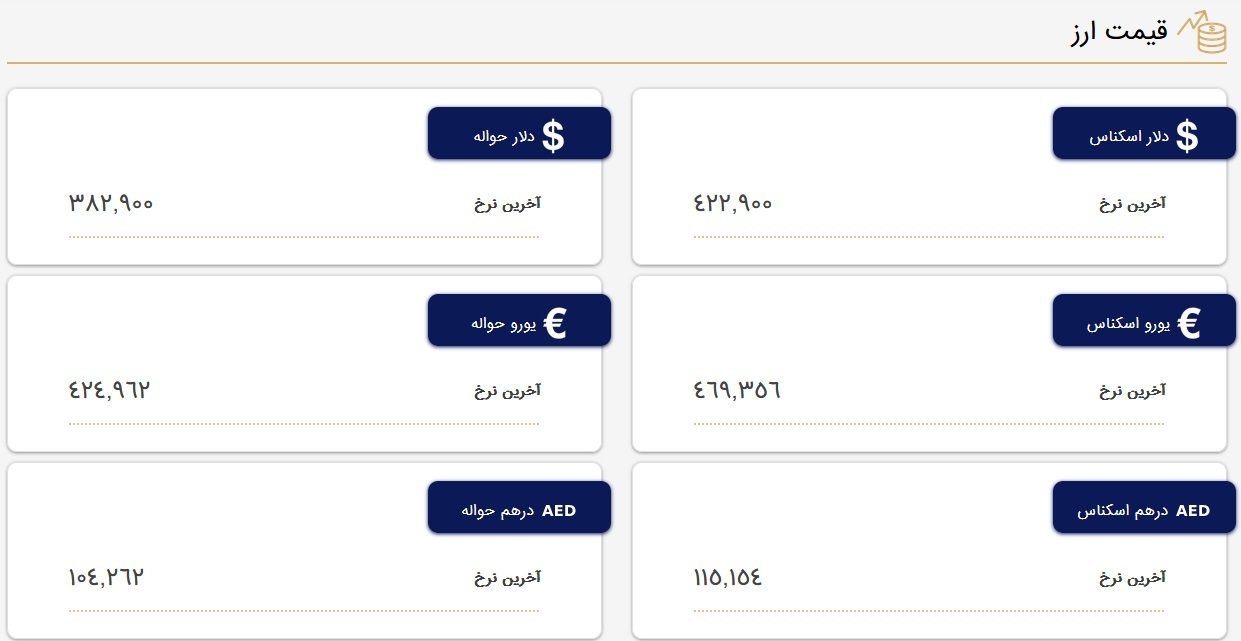Click the euro sign icon on یورو اسکناس
This screenshot has width=1241, height=641.
tap(1188, 324)
